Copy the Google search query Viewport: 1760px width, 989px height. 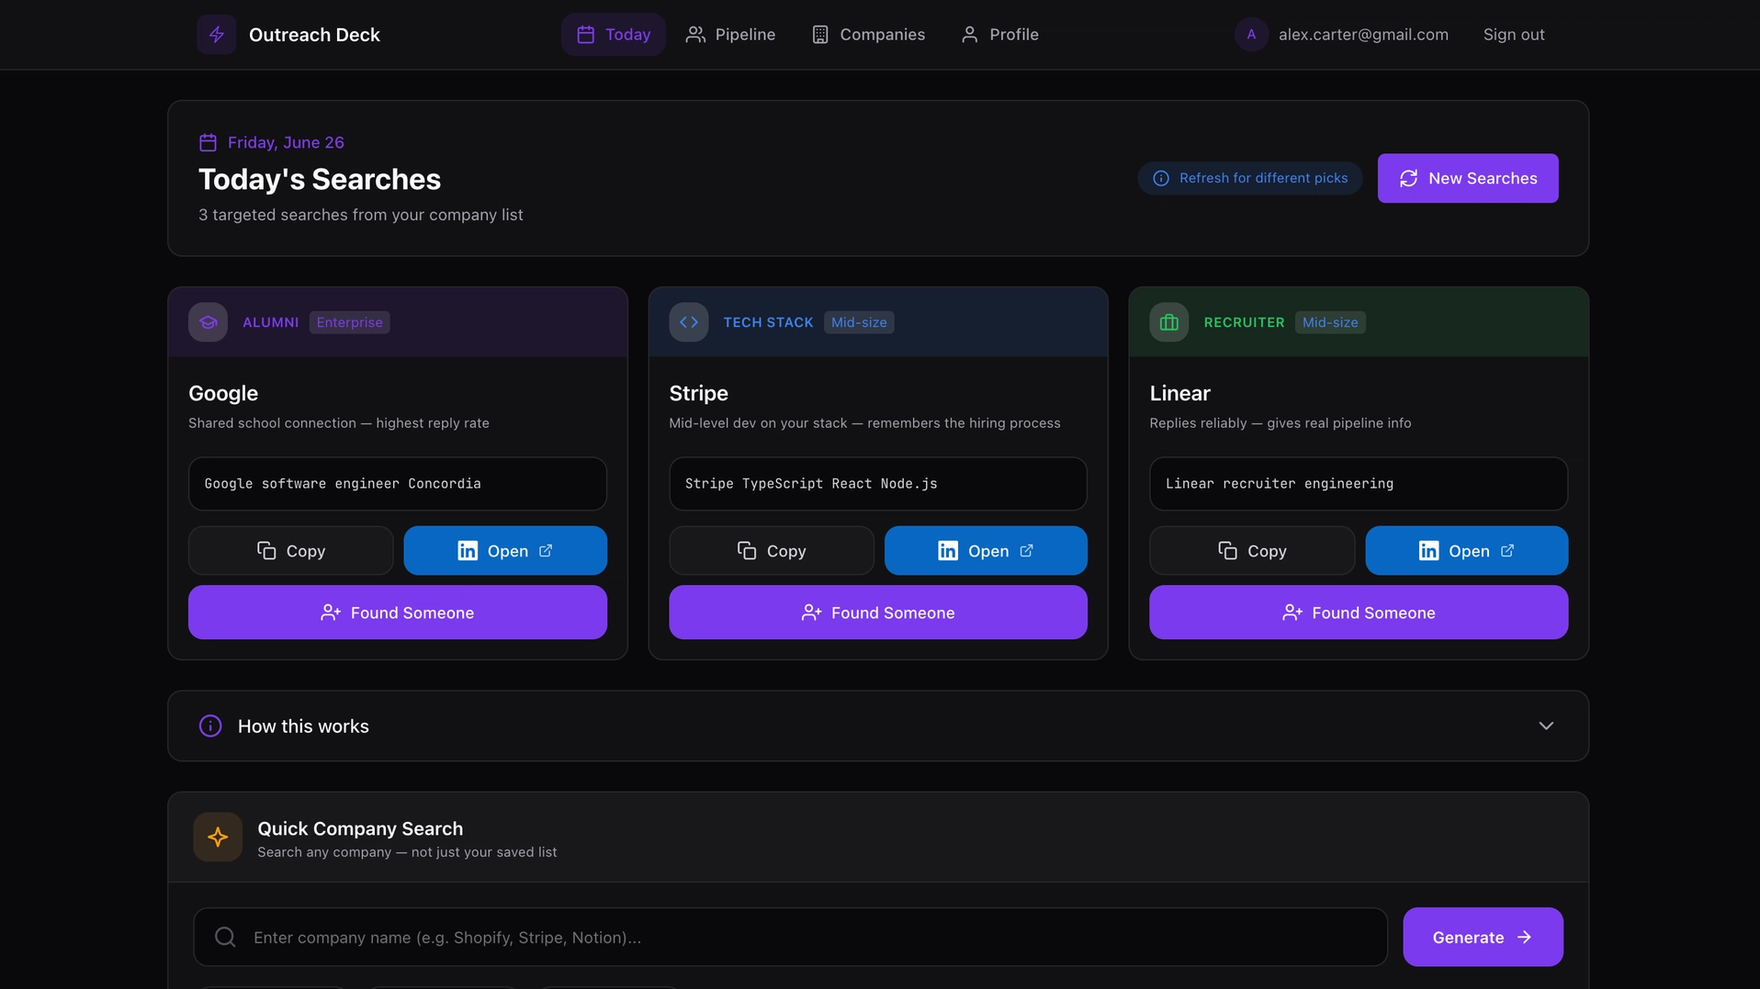(x=290, y=551)
